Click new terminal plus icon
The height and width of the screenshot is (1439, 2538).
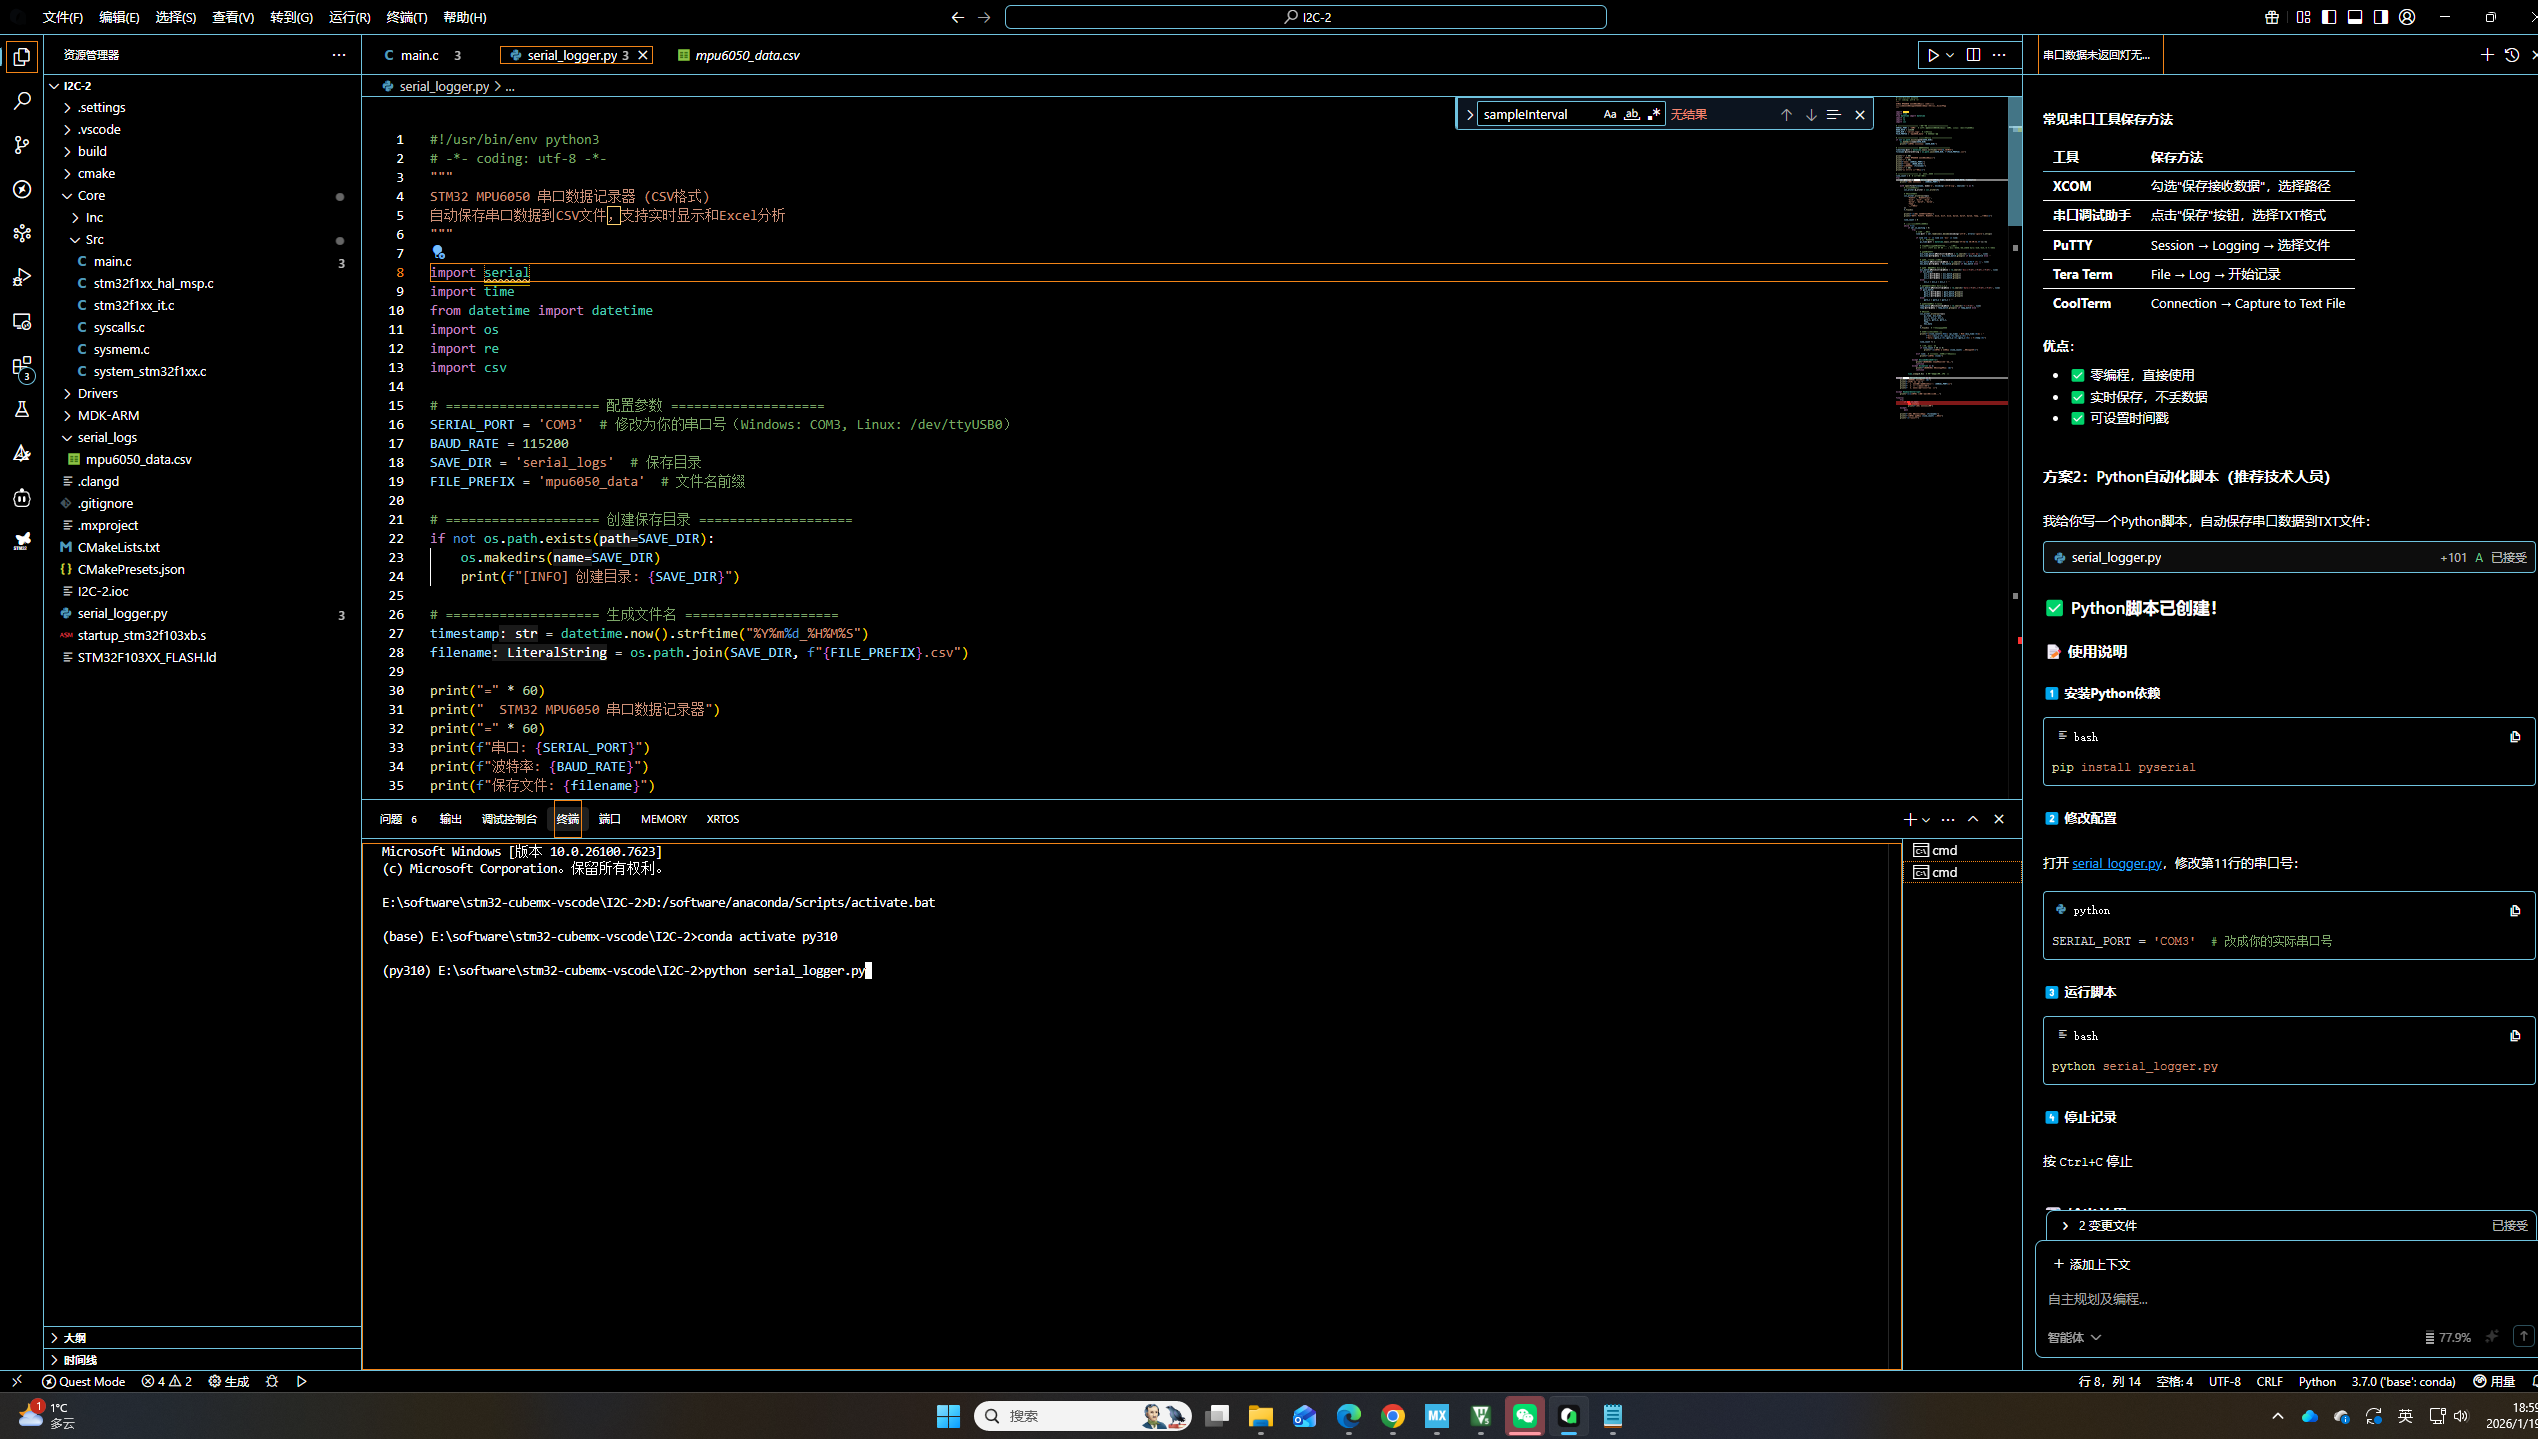1909,819
